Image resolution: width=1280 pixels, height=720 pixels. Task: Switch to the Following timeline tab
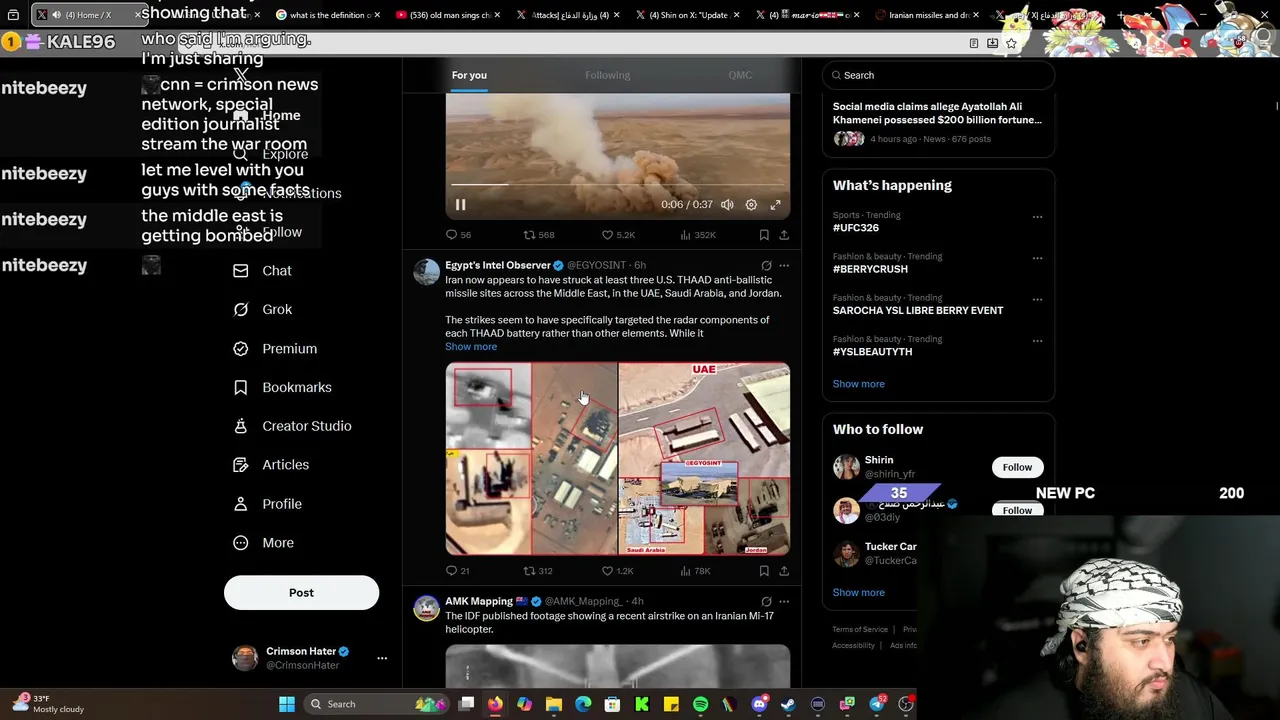pos(608,75)
